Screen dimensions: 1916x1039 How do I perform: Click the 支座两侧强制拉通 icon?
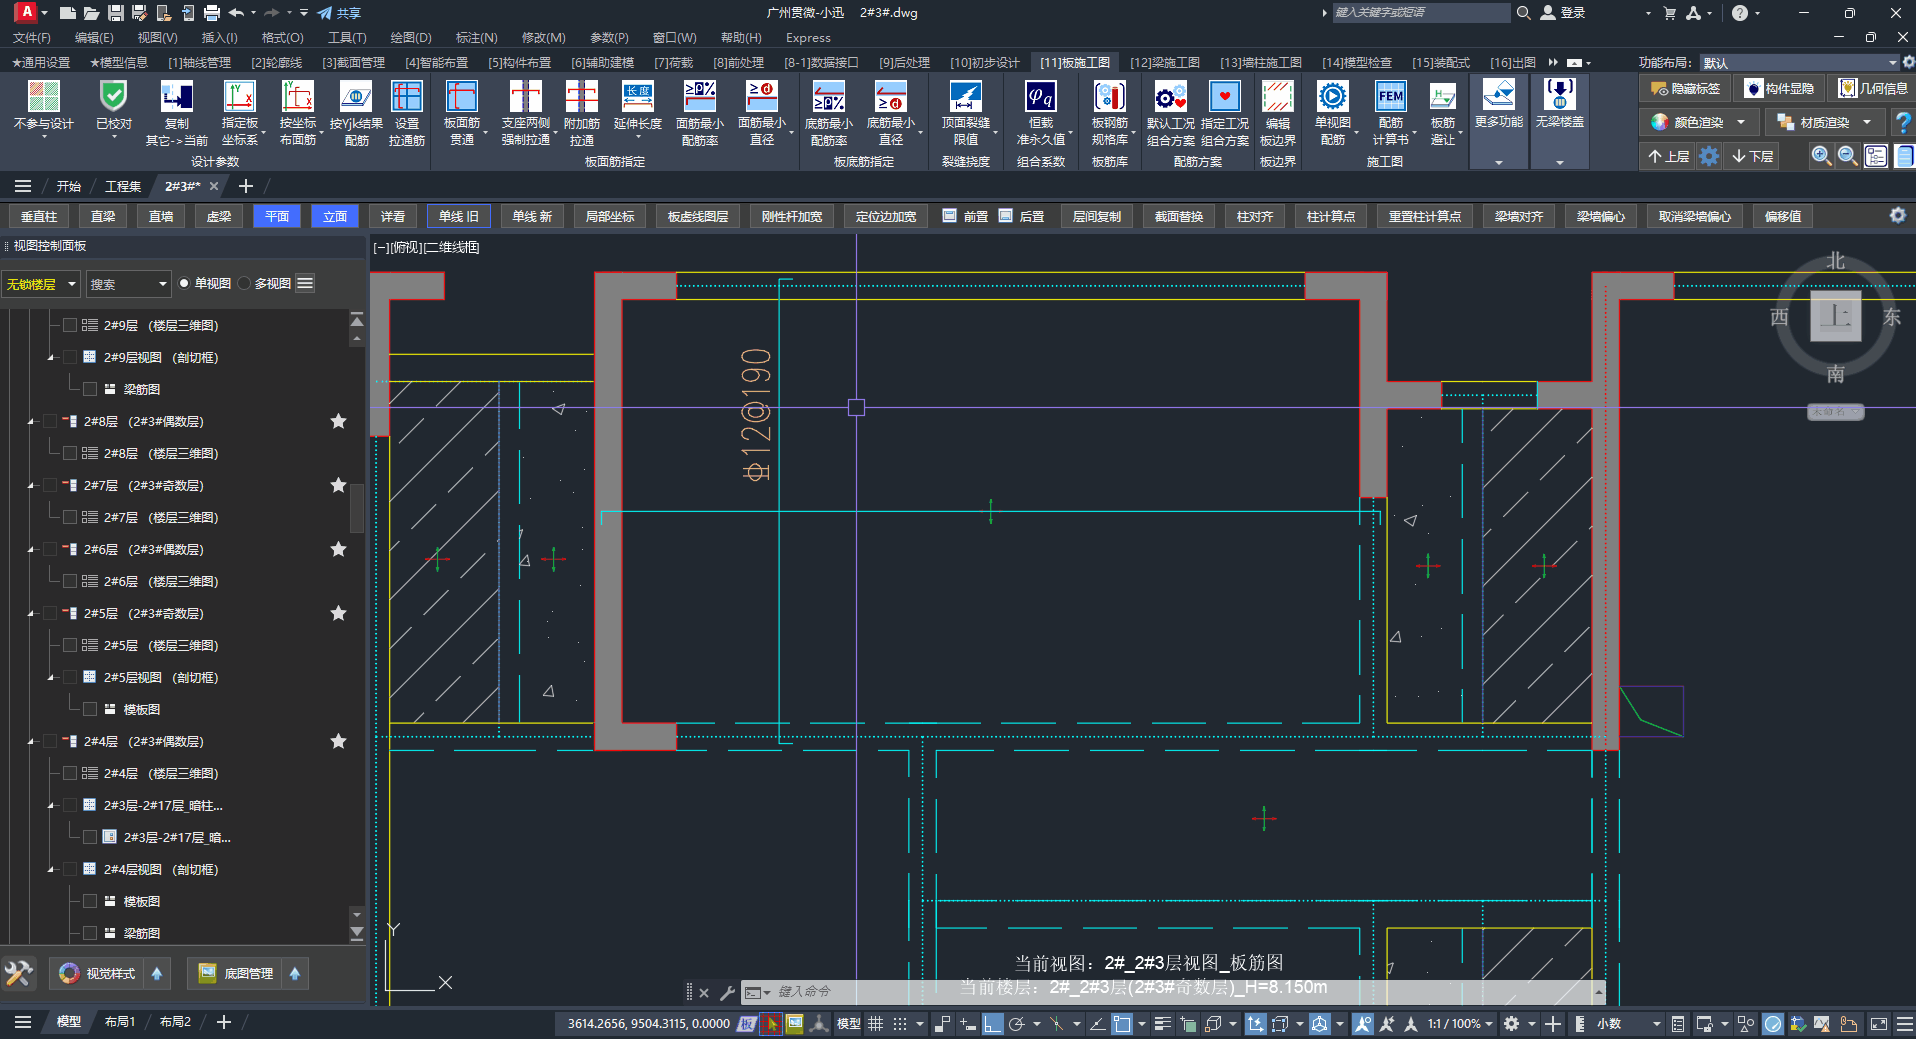click(x=526, y=97)
